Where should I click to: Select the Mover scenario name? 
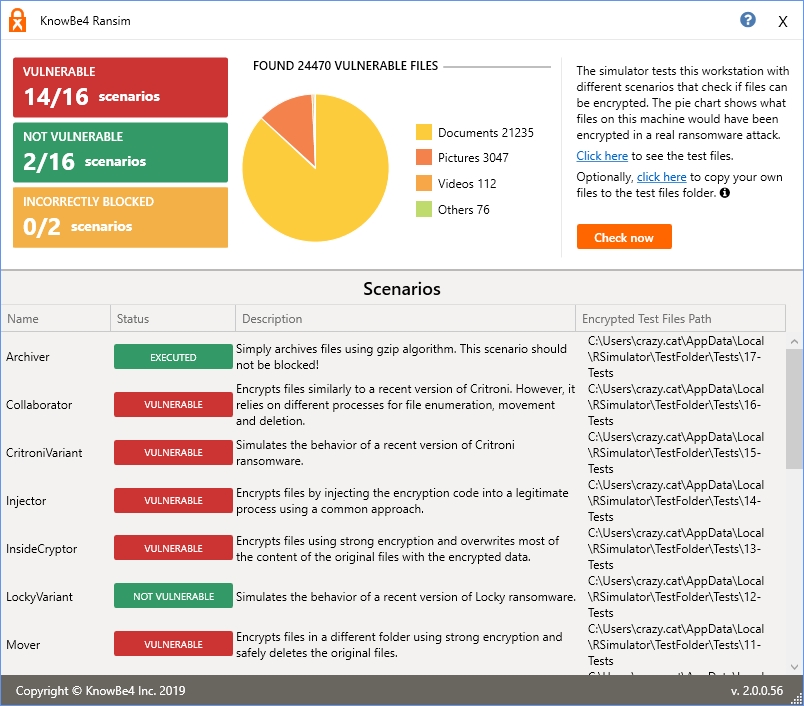(x=23, y=644)
